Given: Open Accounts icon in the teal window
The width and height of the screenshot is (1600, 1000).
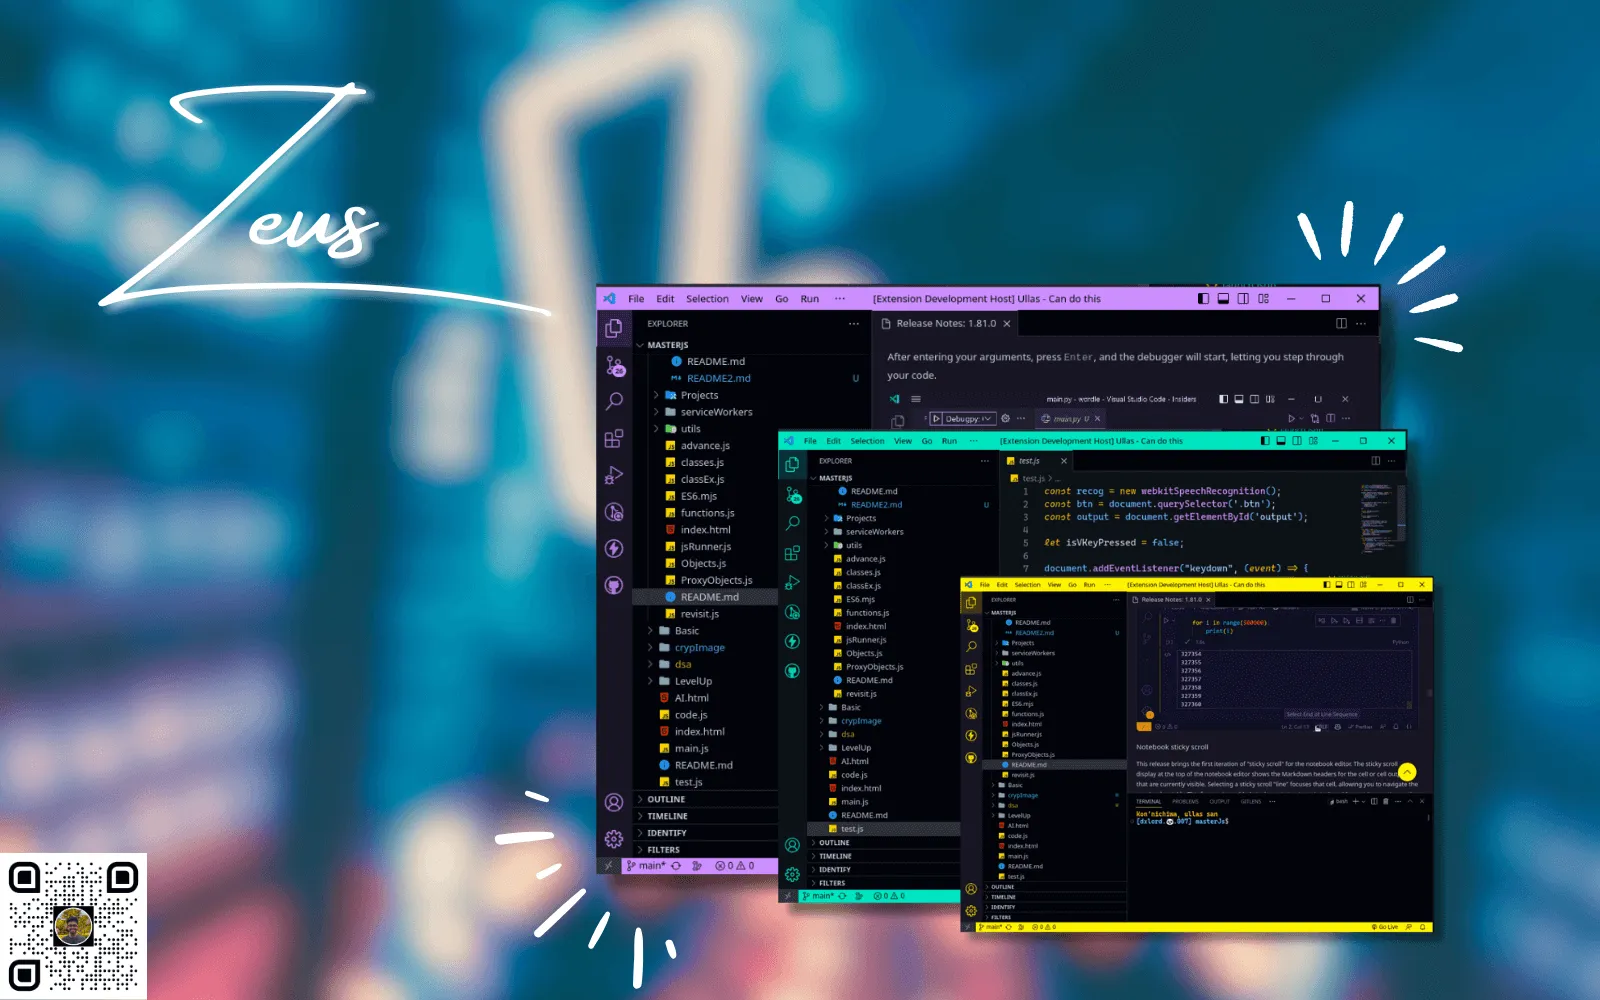Looking at the screenshot, I should (x=792, y=846).
